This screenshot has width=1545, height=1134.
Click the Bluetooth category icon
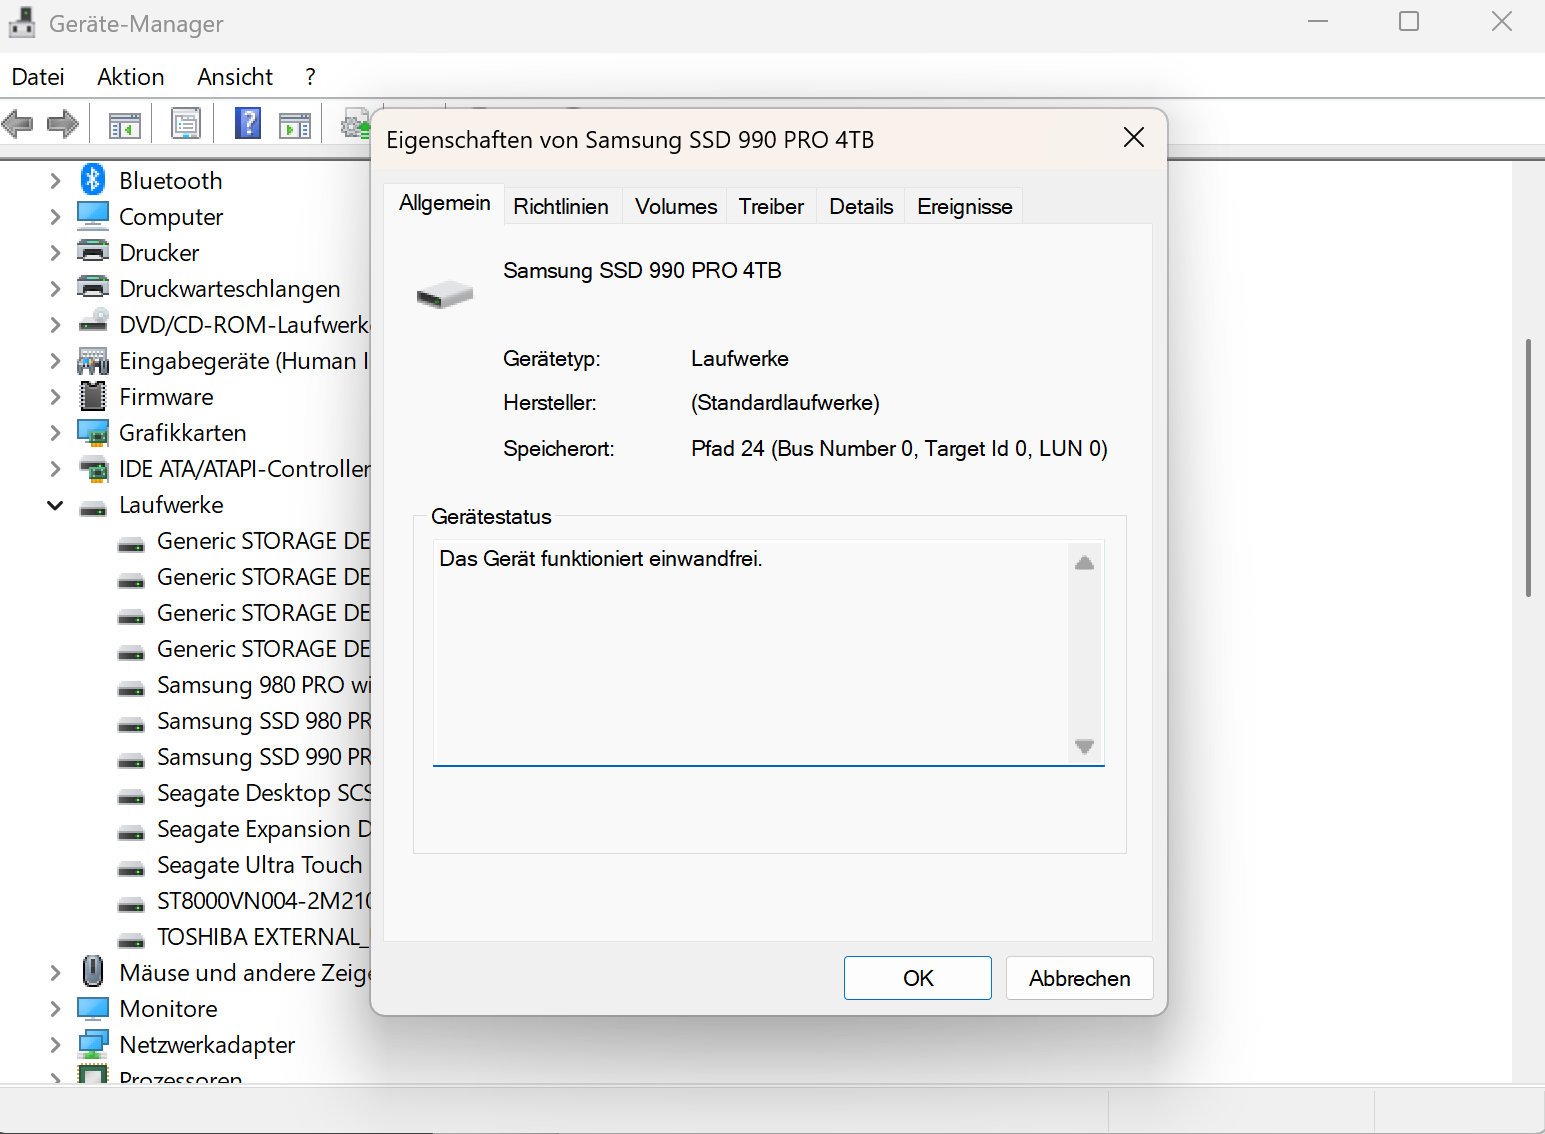(x=93, y=180)
